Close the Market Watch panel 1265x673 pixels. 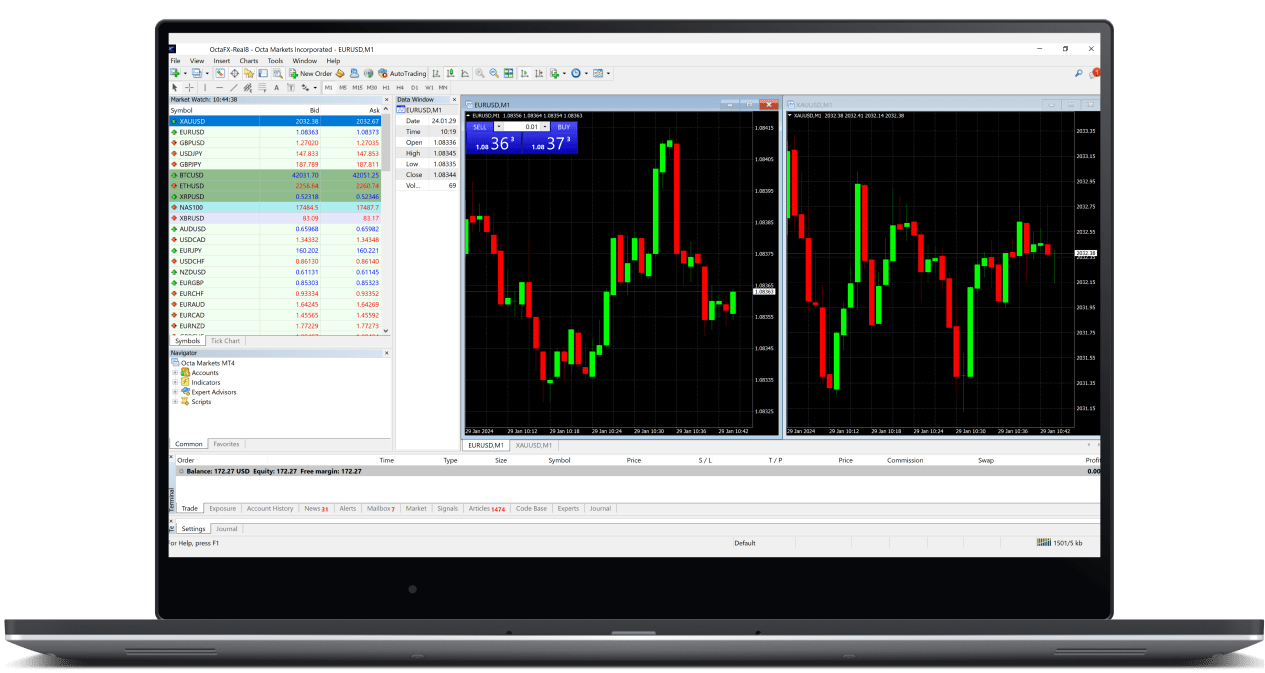coord(387,100)
